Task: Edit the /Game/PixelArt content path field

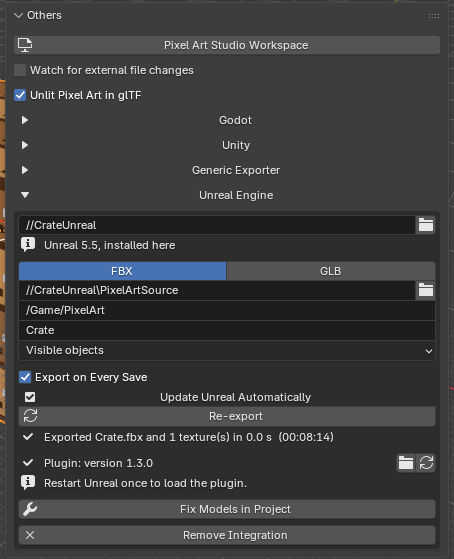Action: (x=227, y=310)
